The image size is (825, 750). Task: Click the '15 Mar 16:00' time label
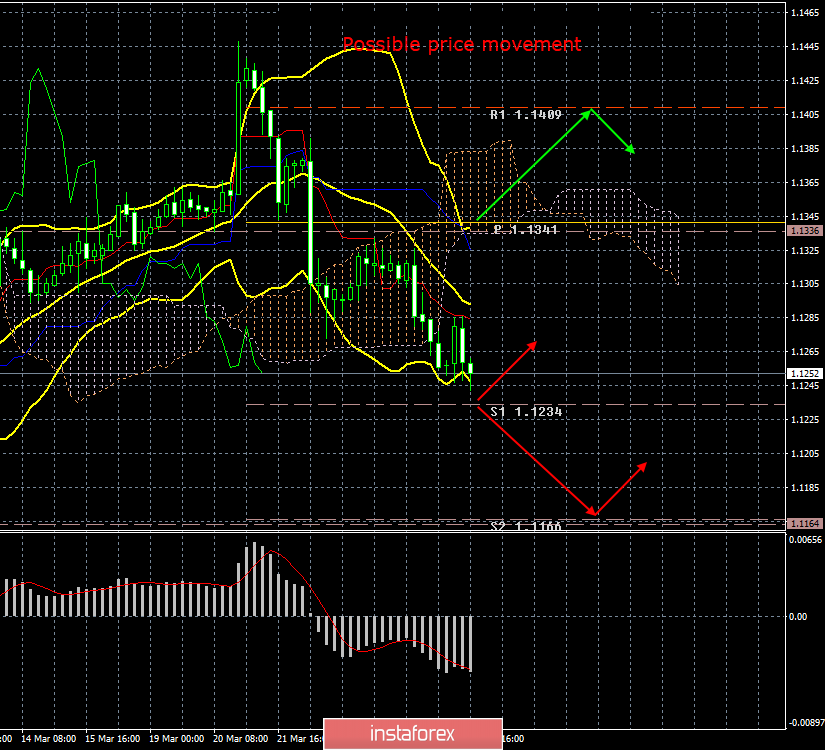[113, 739]
